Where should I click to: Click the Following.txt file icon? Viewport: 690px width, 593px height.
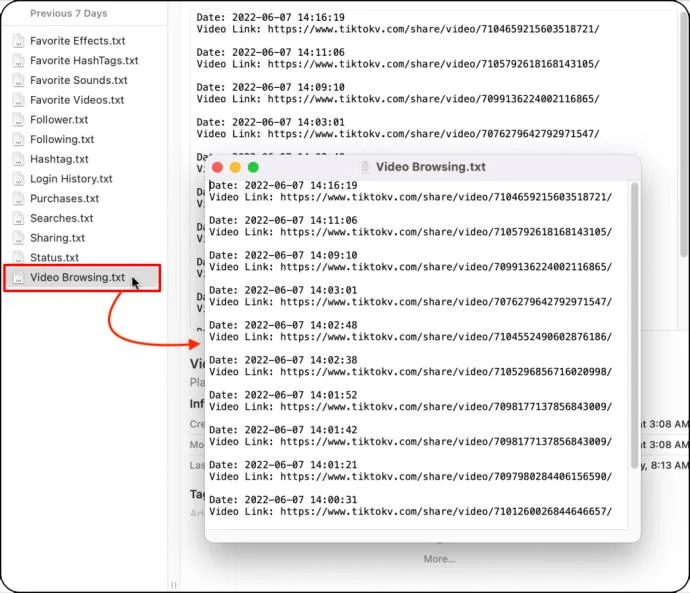pos(18,139)
